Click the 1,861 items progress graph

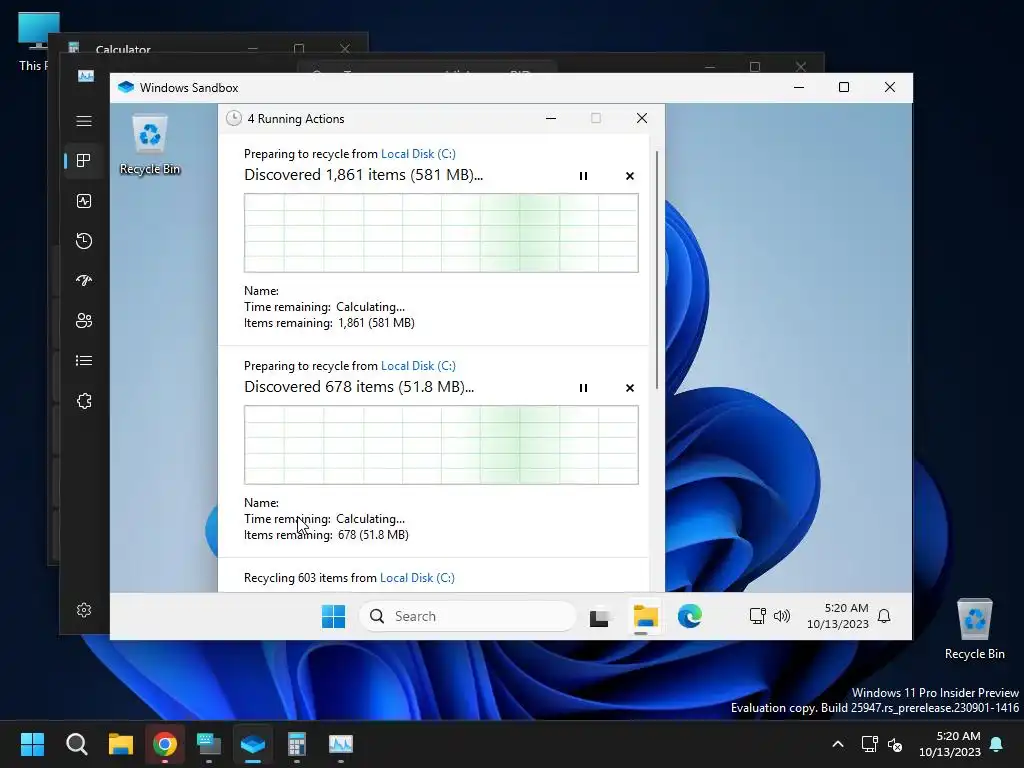click(x=441, y=233)
